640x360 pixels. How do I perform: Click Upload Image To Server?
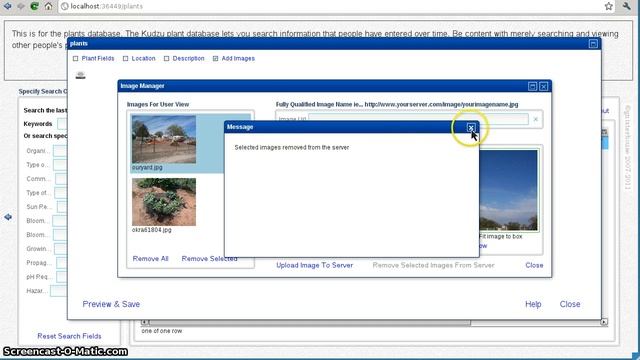click(x=314, y=265)
